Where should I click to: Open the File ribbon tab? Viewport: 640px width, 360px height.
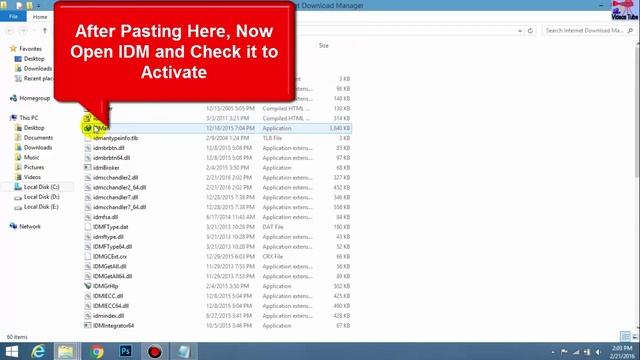13,17
